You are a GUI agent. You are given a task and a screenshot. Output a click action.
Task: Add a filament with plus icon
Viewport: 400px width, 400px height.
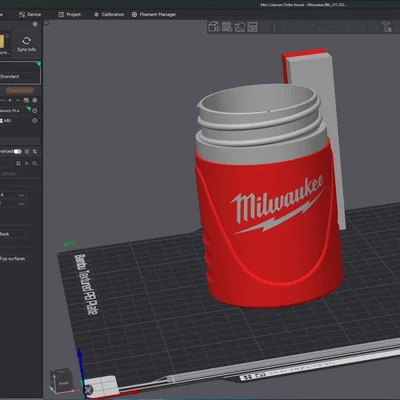[x=10, y=100]
